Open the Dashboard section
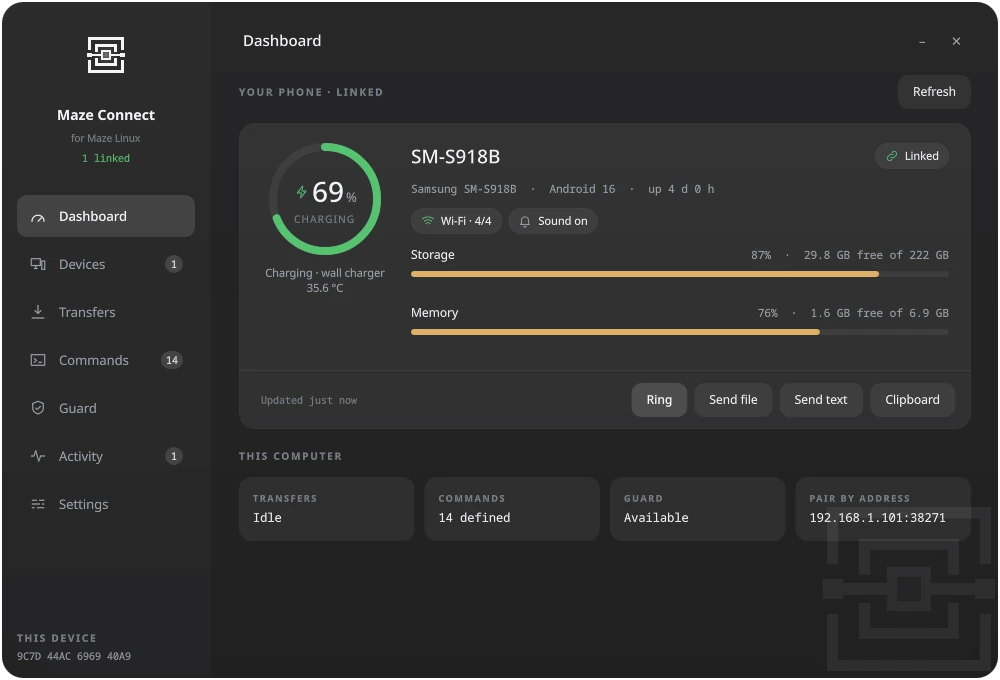 point(106,216)
